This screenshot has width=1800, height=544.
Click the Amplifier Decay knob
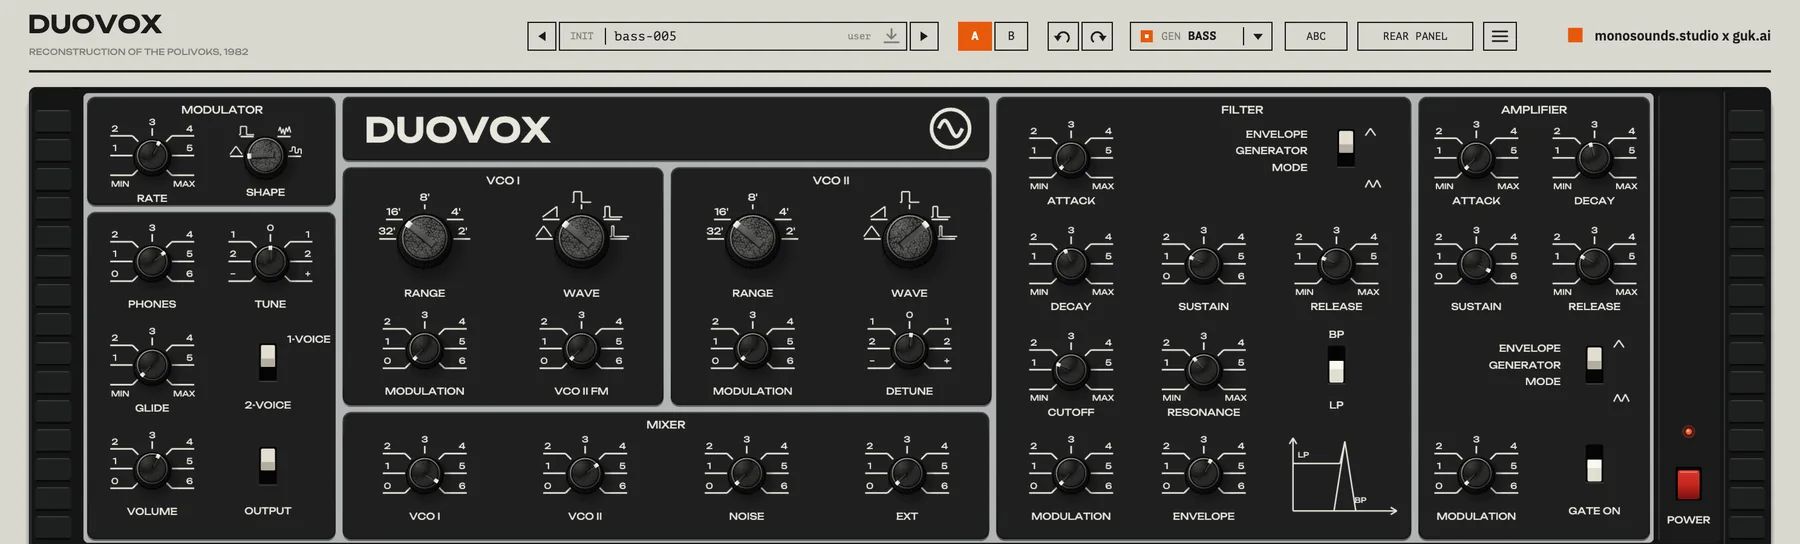[x=1594, y=158]
